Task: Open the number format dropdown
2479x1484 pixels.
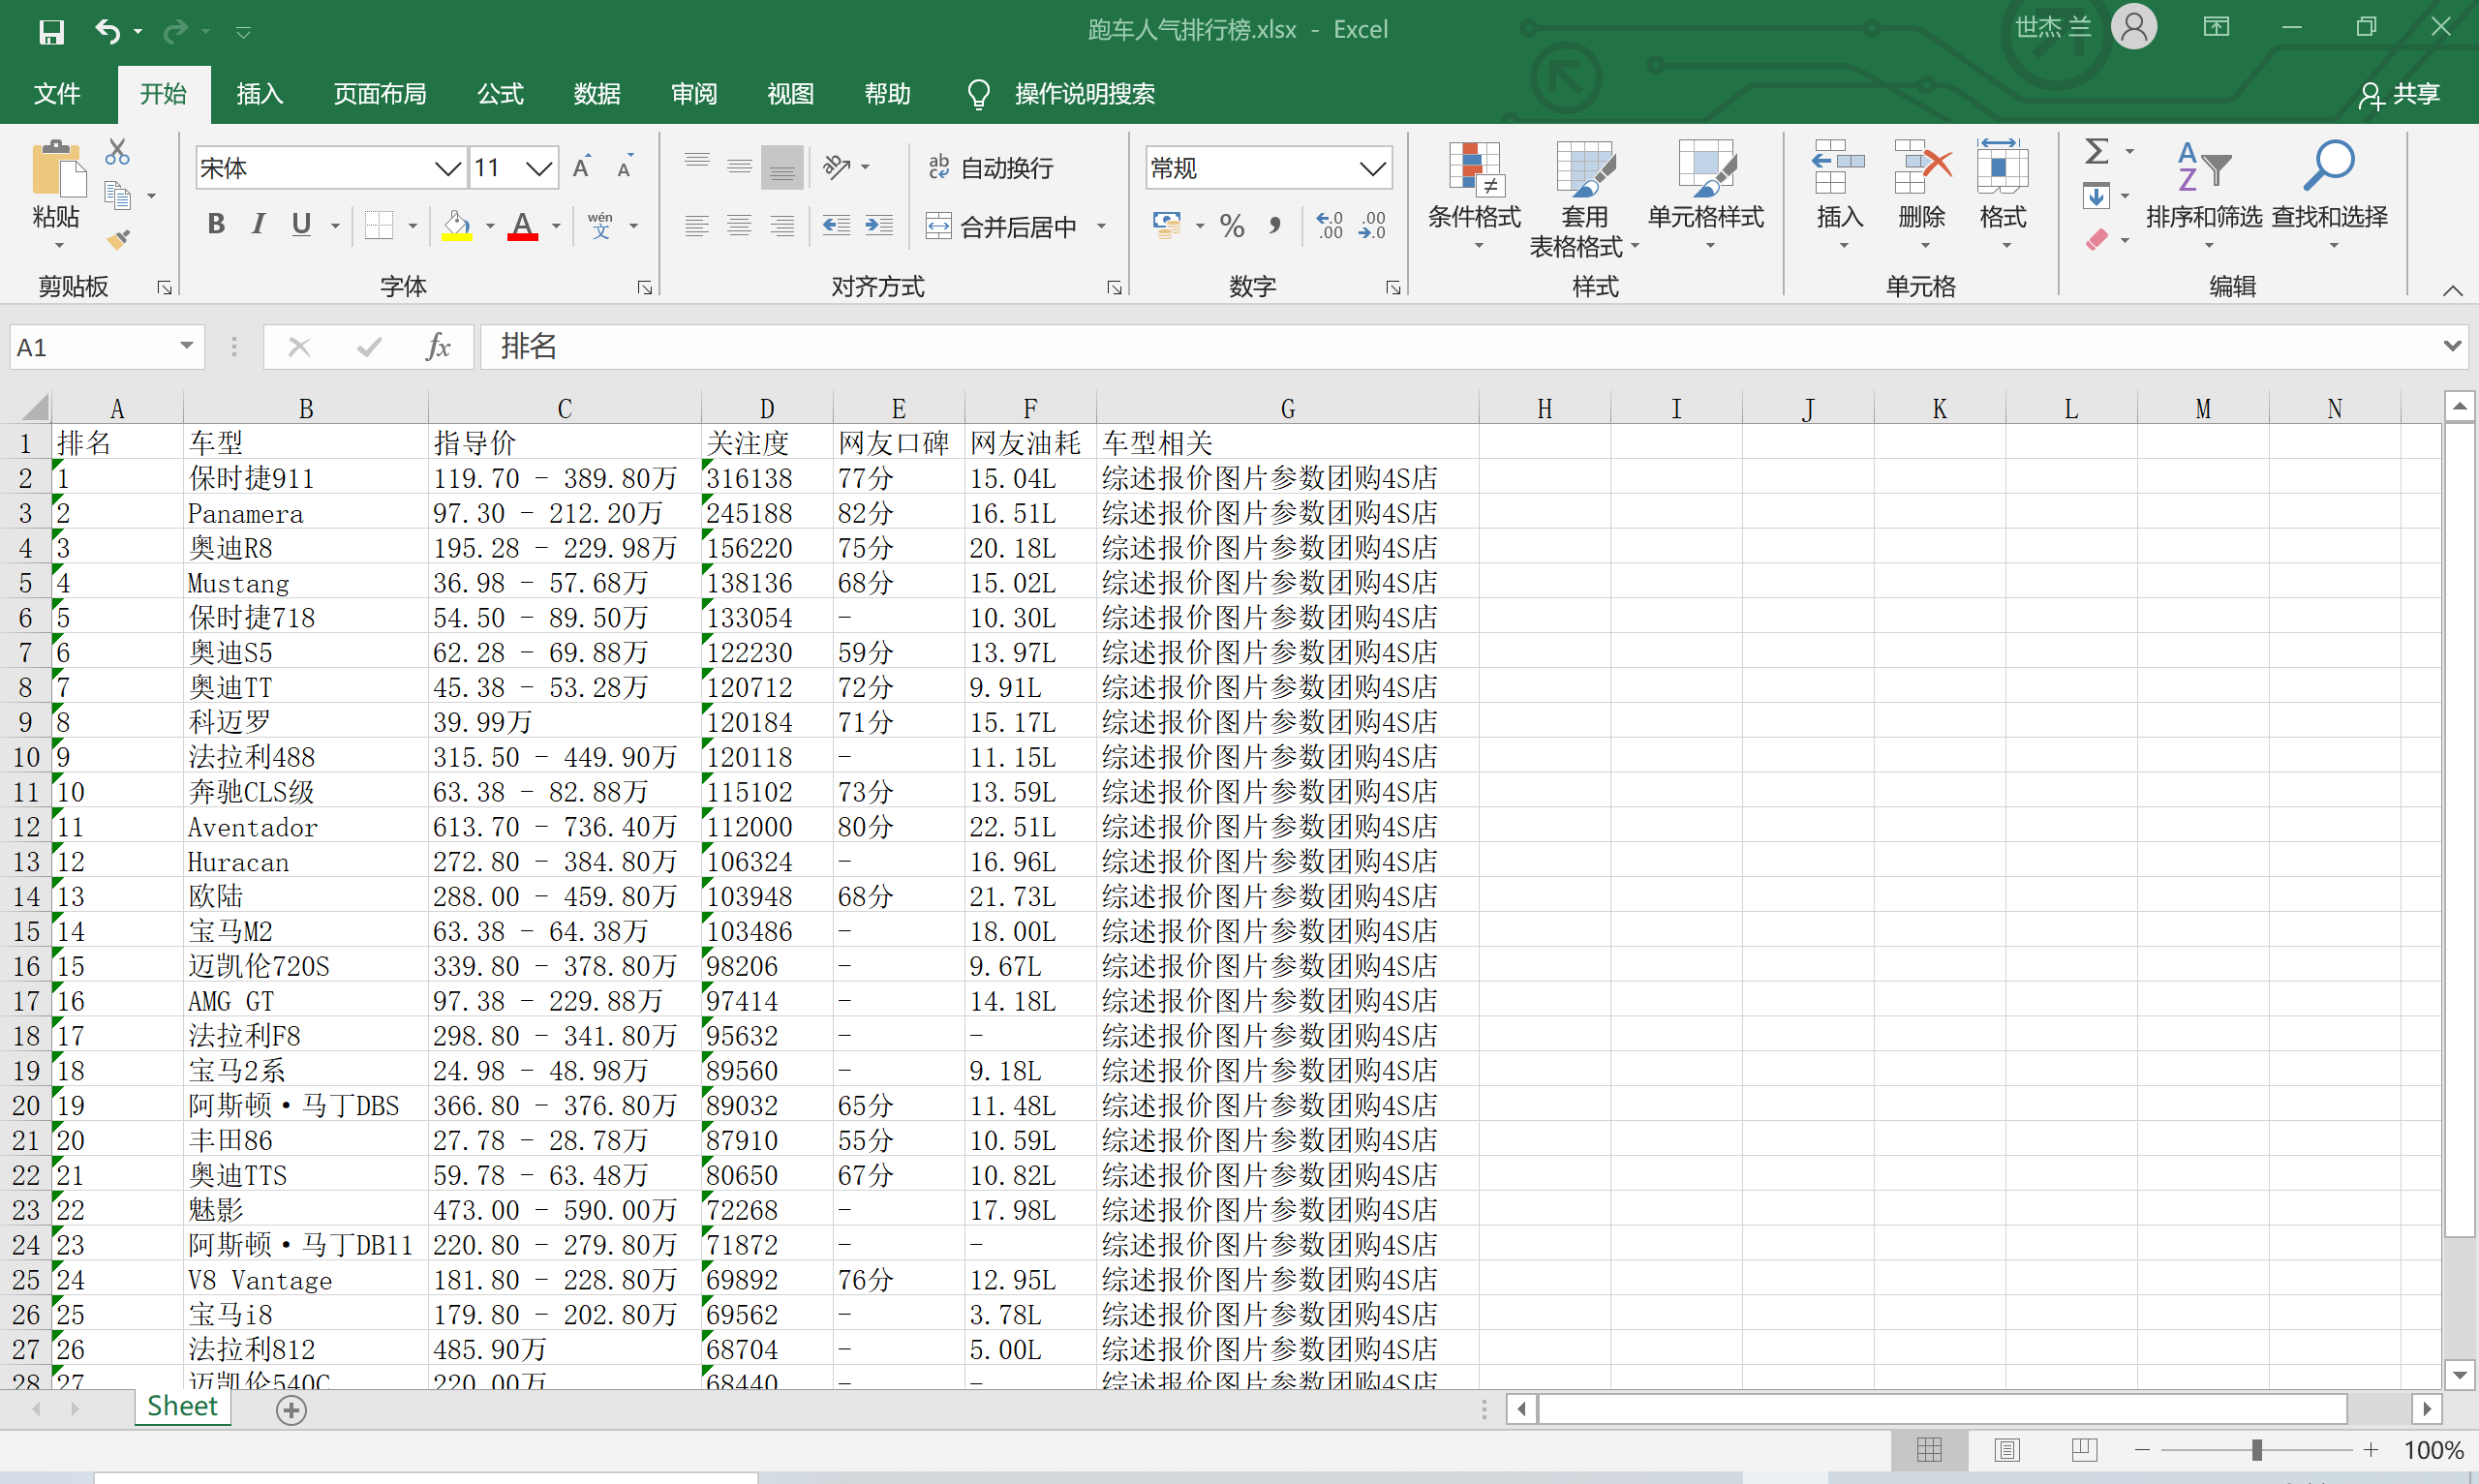Action: coord(1373,168)
